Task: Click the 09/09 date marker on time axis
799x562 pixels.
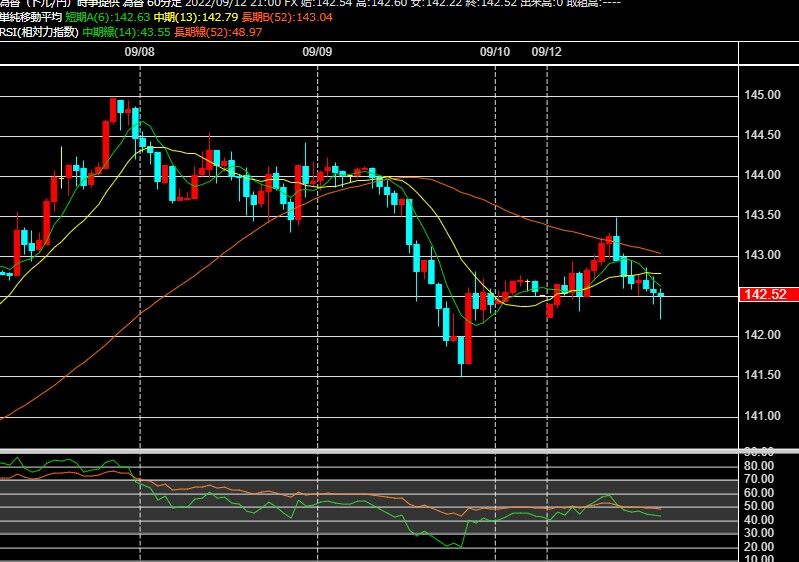Action: [x=317, y=52]
